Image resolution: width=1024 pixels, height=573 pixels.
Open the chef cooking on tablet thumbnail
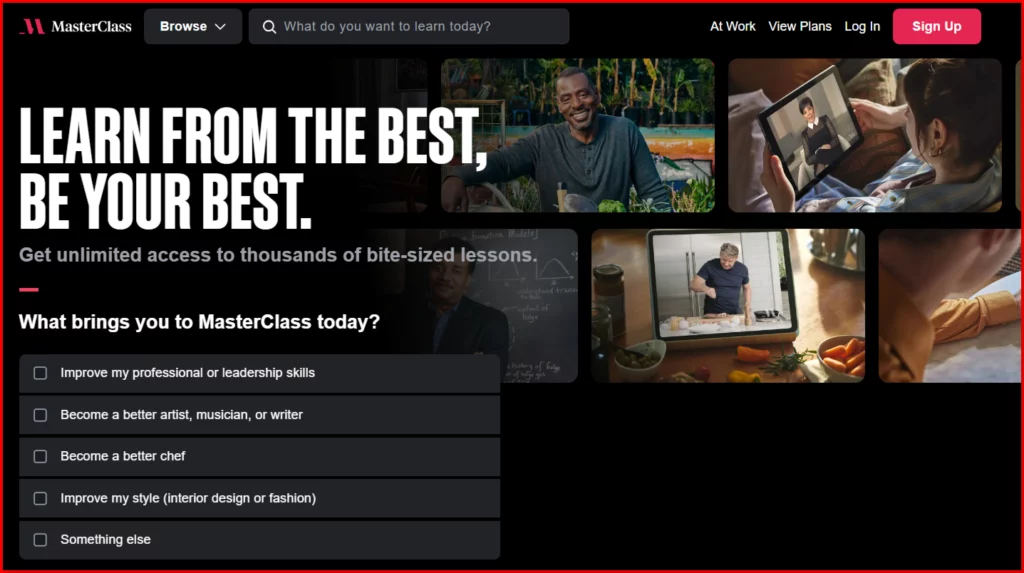(x=728, y=305)
